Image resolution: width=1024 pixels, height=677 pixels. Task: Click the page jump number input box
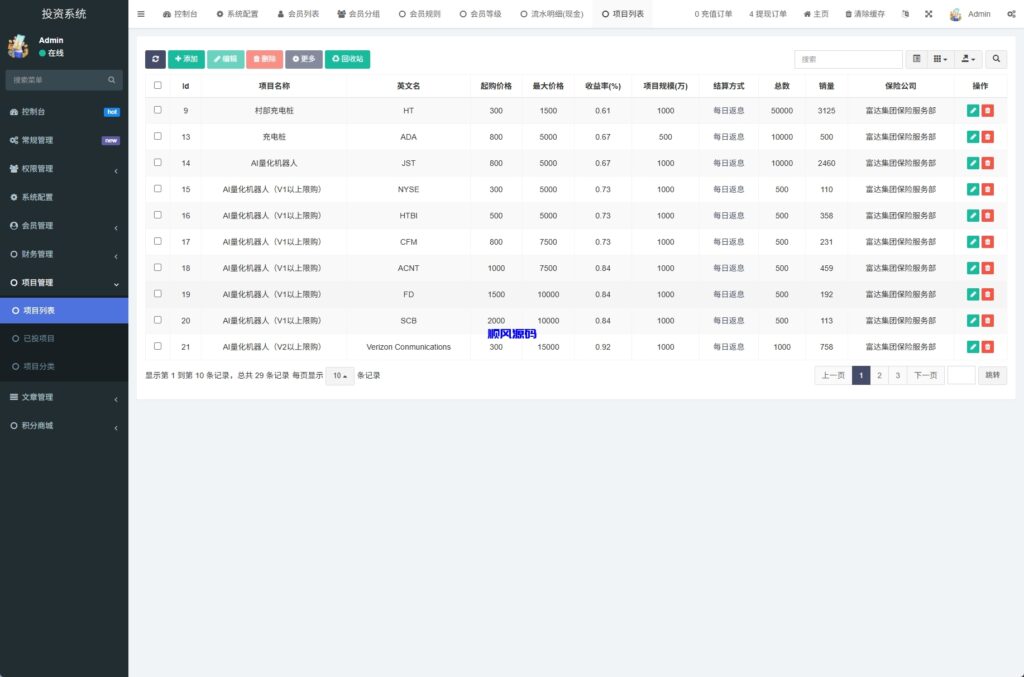coord(961,375)
